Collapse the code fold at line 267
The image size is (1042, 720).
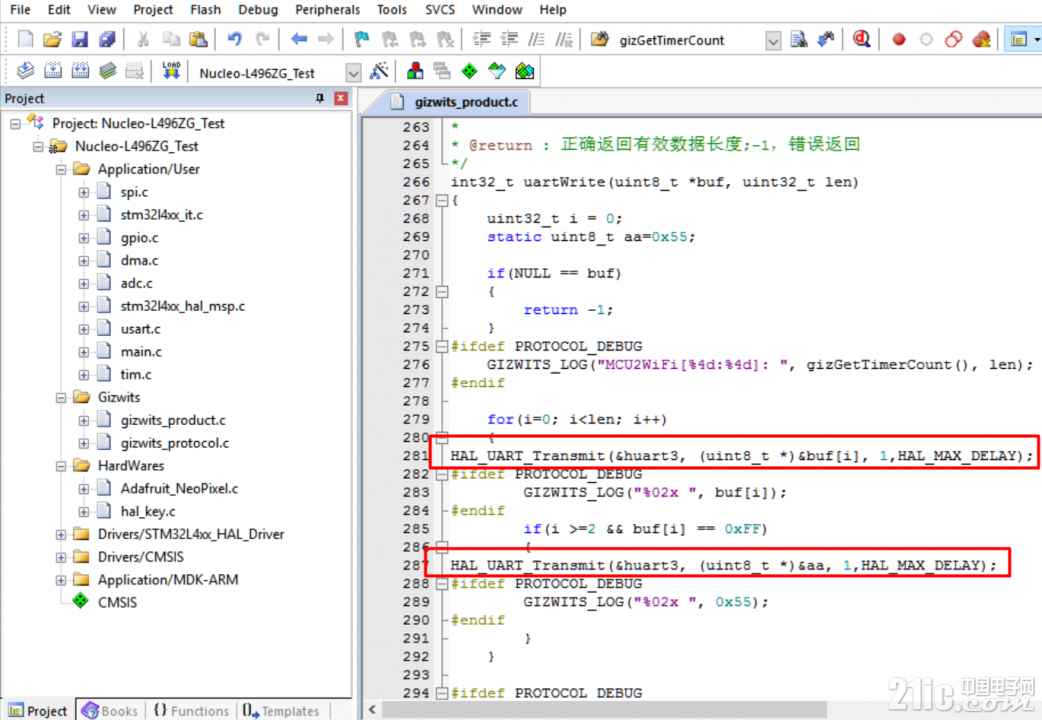click(441, 200)
